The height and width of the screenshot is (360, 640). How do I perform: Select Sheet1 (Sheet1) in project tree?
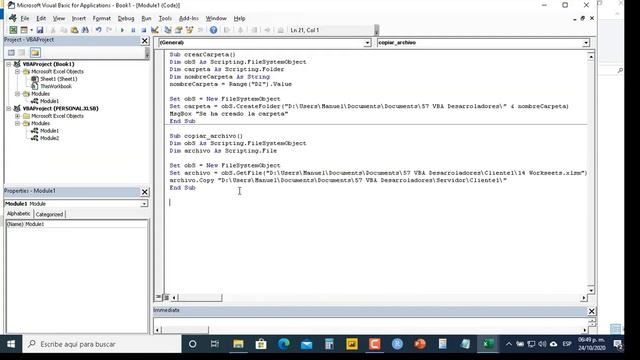coord(58,79)
